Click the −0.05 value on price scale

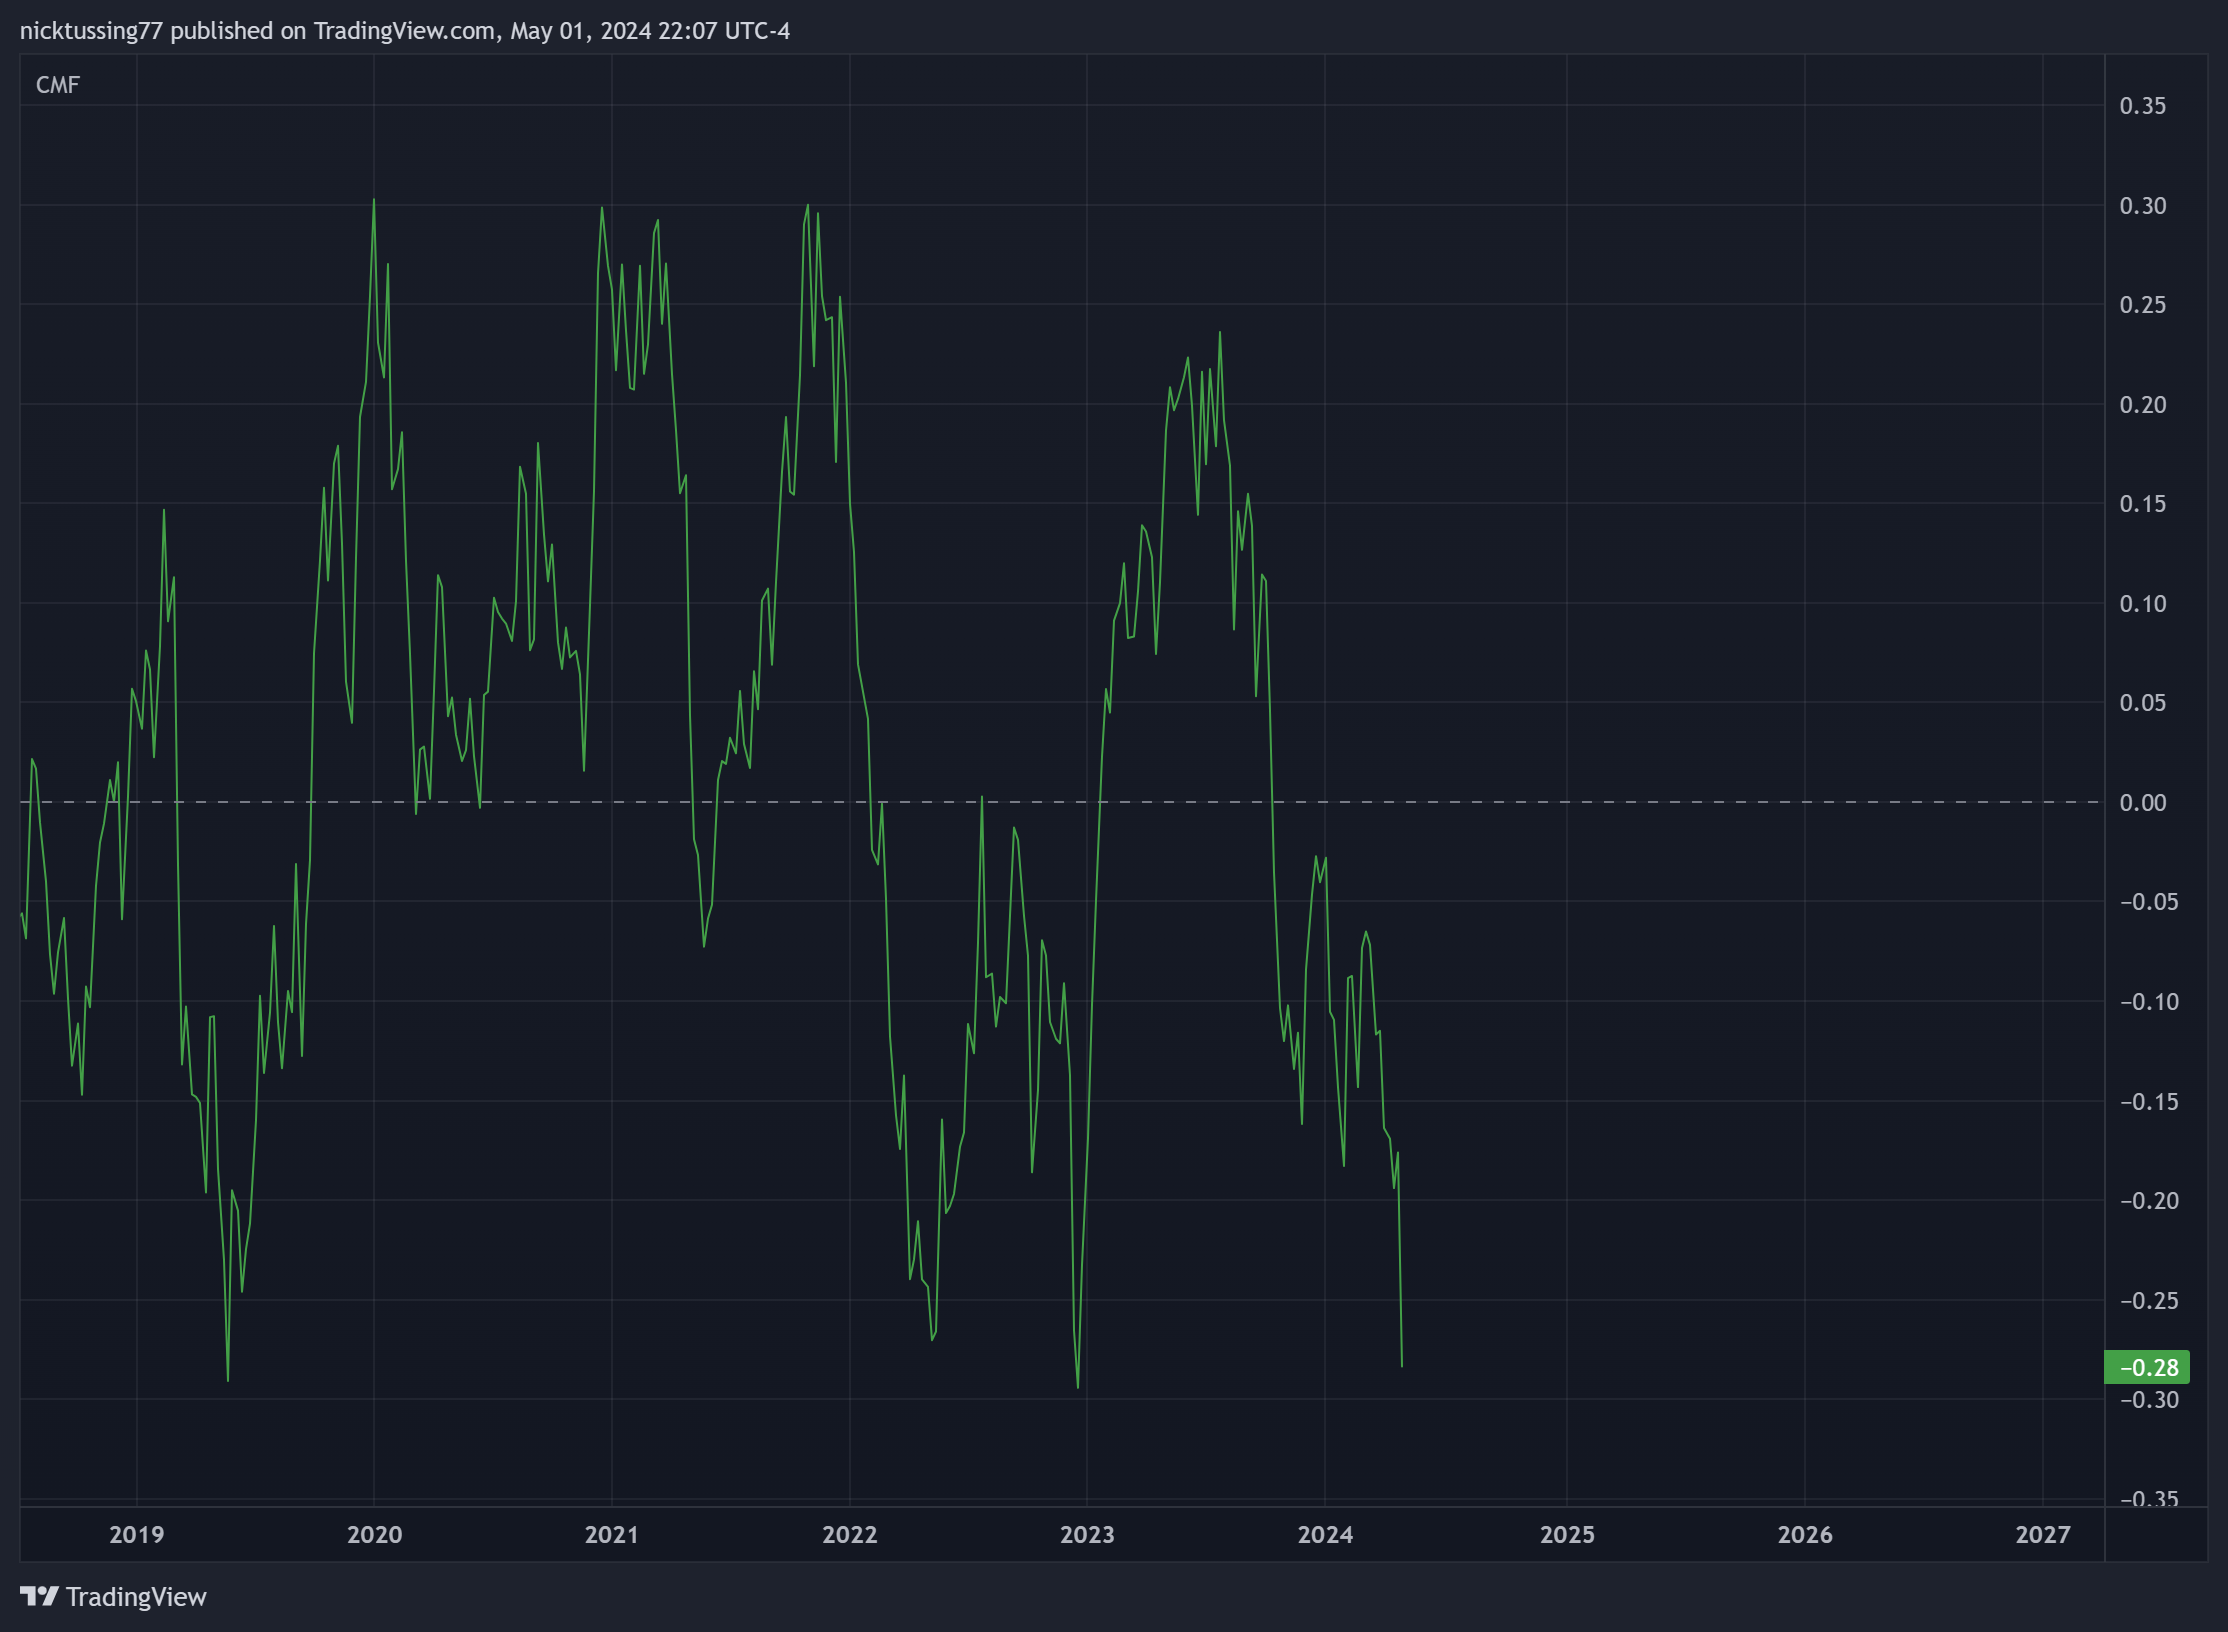tap(2149, 902)
